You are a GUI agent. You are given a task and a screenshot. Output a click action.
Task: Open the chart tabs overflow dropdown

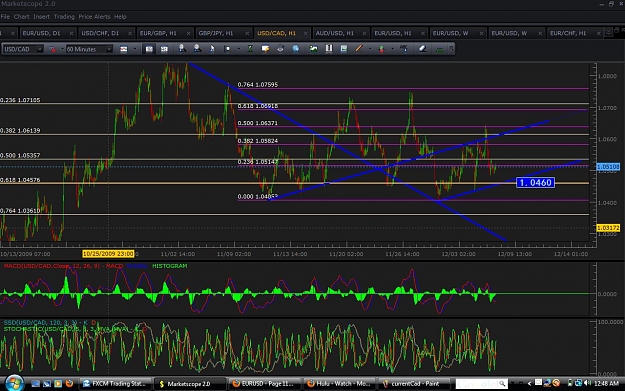click(608, 32)
